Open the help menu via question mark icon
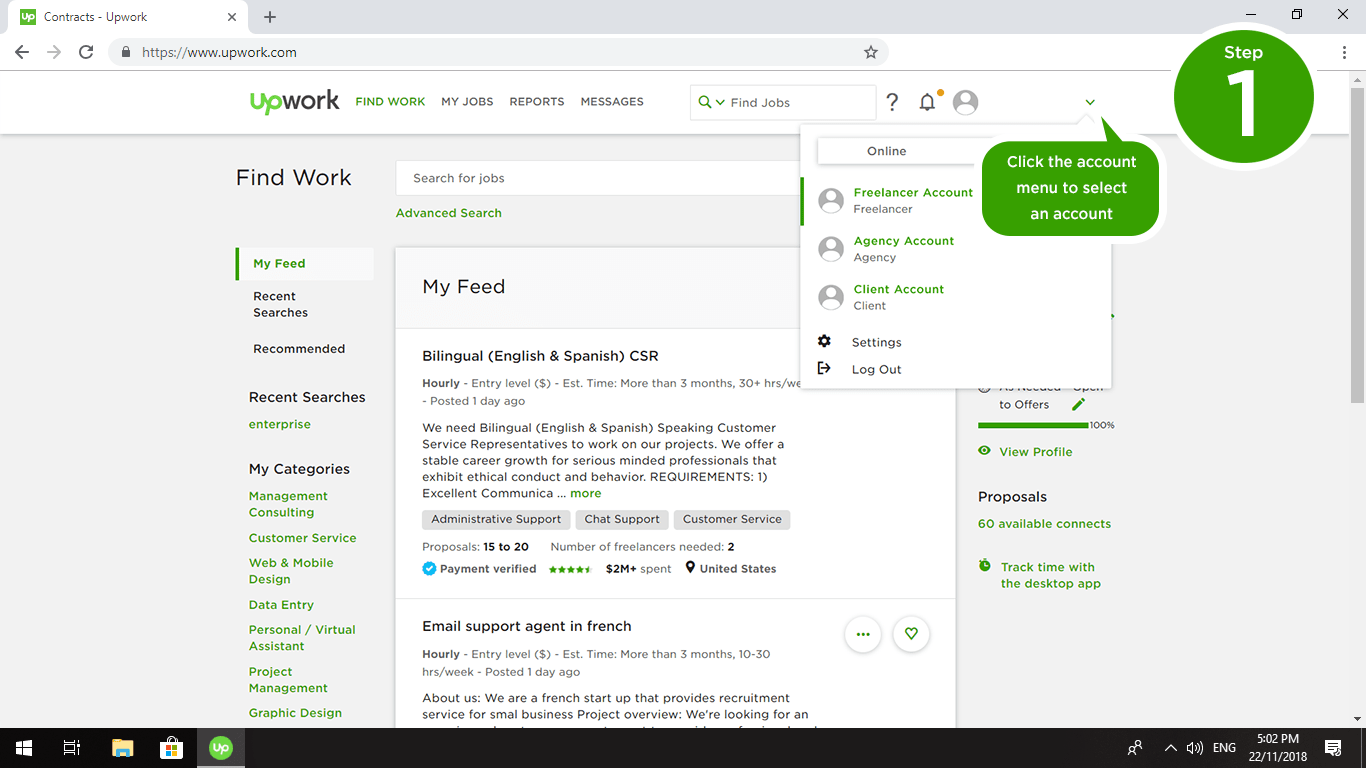Screen dimensions: 1366x768 [892, 102]
